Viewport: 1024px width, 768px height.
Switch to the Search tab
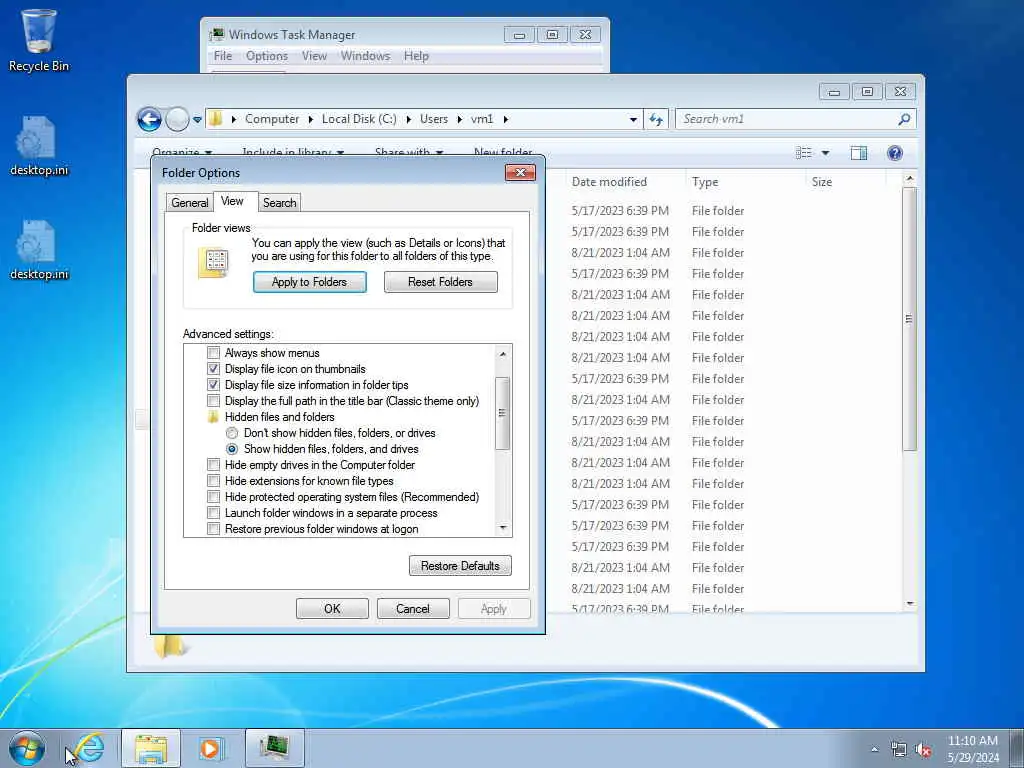[280, 202]
